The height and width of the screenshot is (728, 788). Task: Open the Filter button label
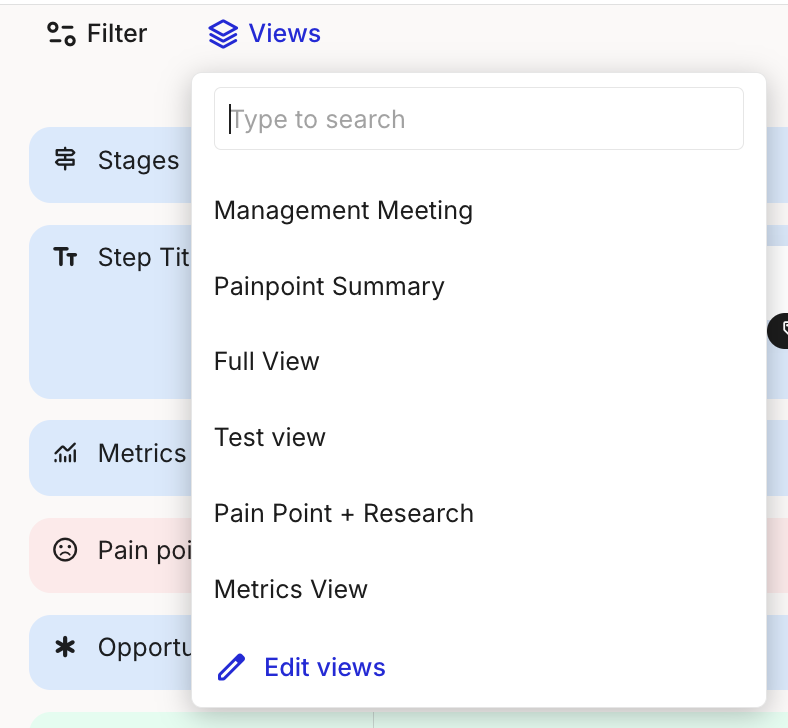(x=117, y=34)
